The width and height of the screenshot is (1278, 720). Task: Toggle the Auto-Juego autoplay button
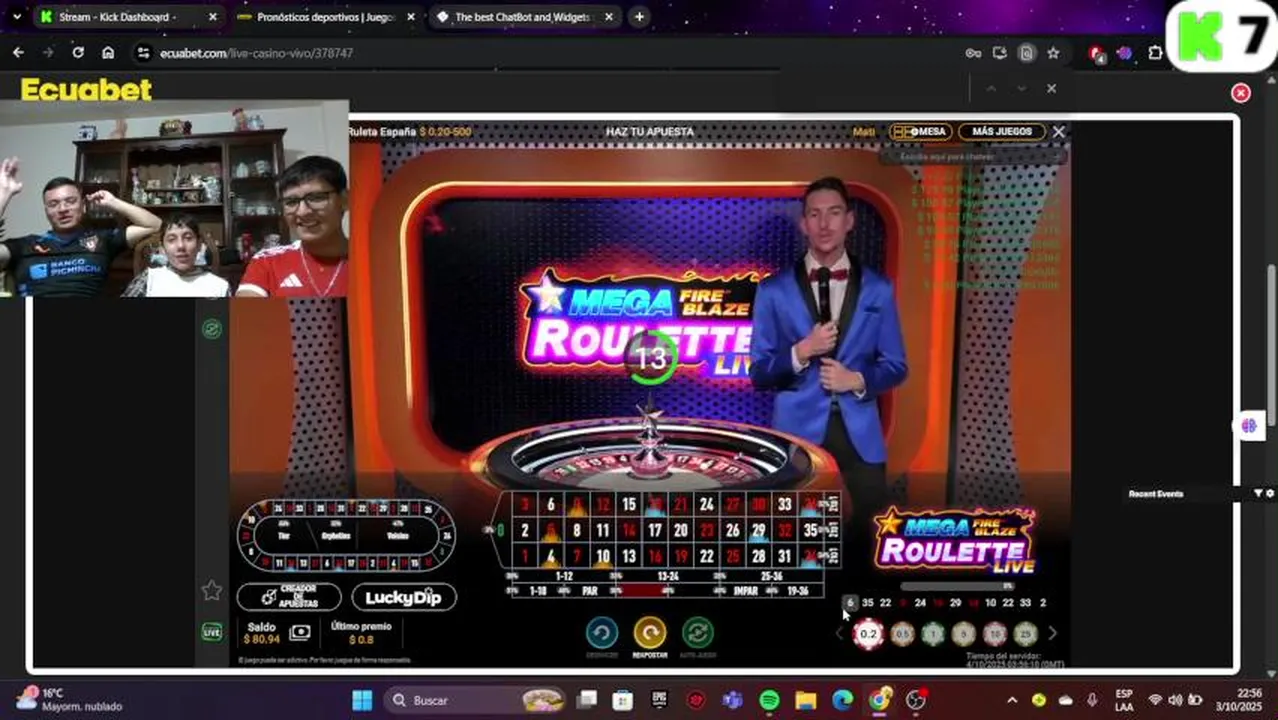coord(698,633)
